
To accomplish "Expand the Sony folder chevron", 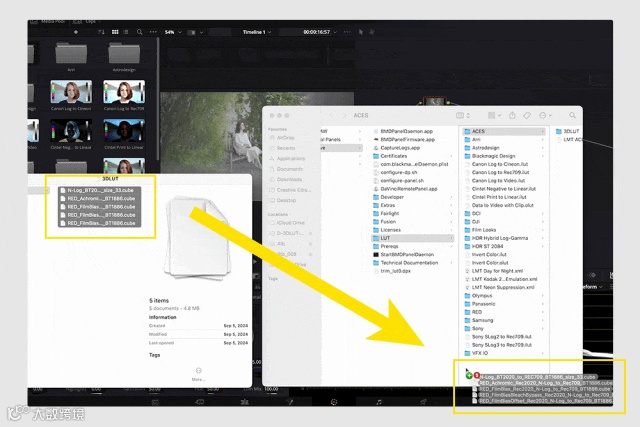I will point(542,328).
